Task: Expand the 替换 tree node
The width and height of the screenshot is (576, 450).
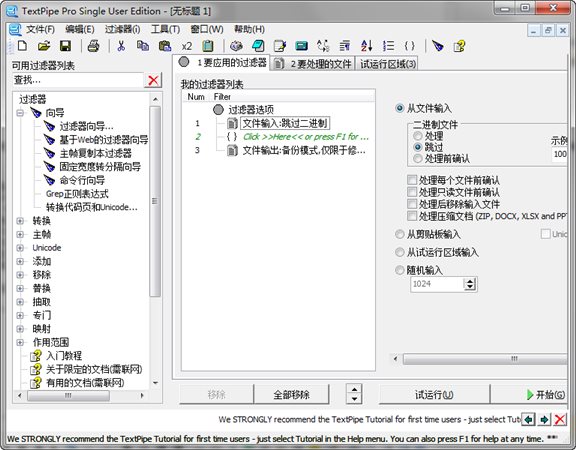Action: click(20, 288)
